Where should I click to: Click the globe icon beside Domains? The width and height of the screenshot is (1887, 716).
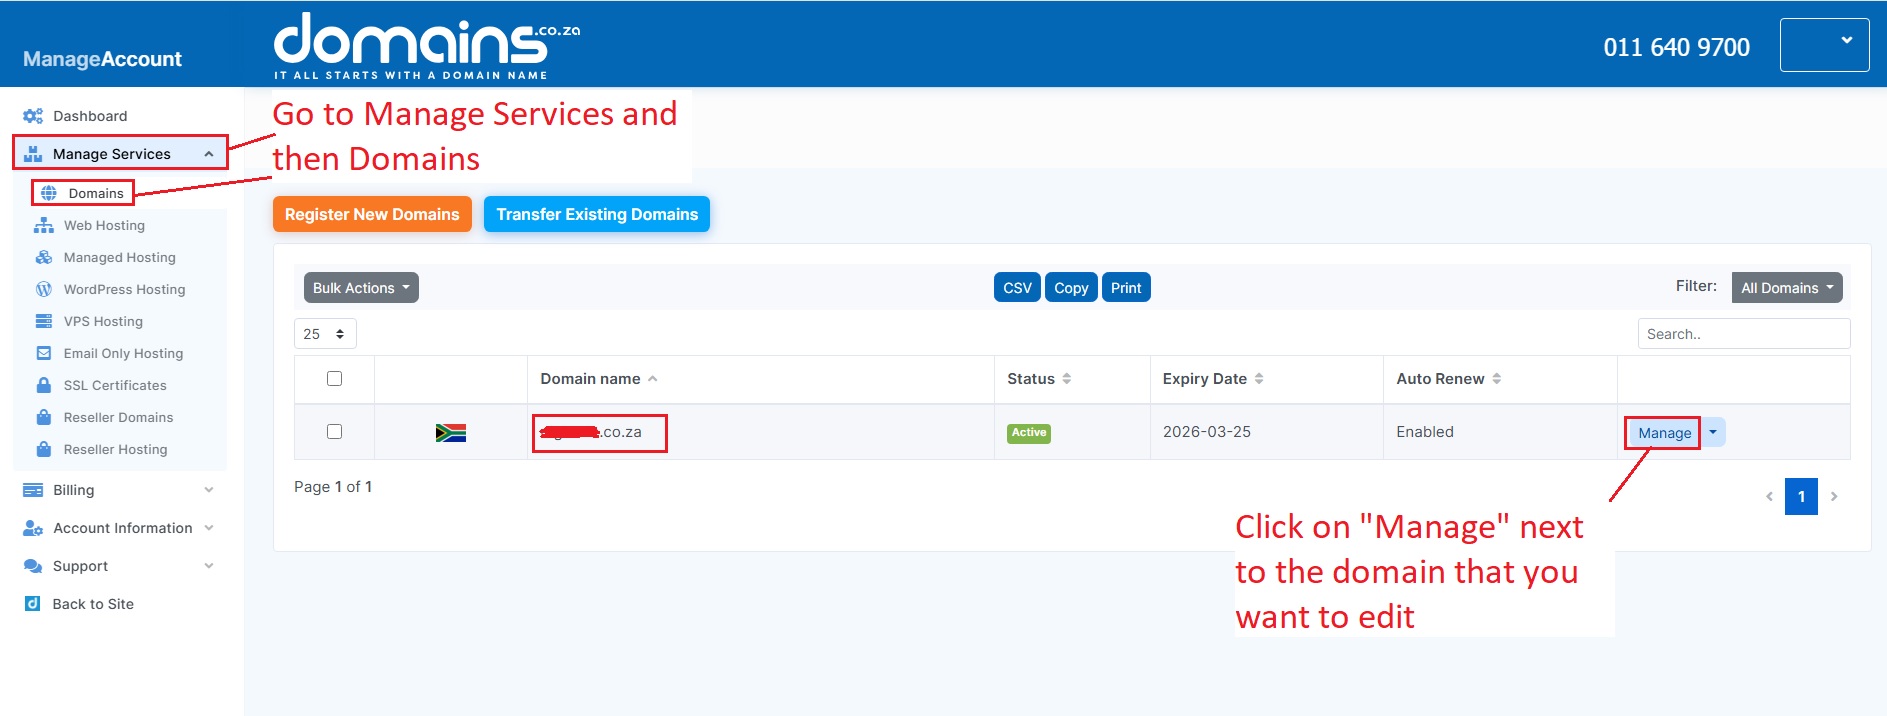pos(49,193)
